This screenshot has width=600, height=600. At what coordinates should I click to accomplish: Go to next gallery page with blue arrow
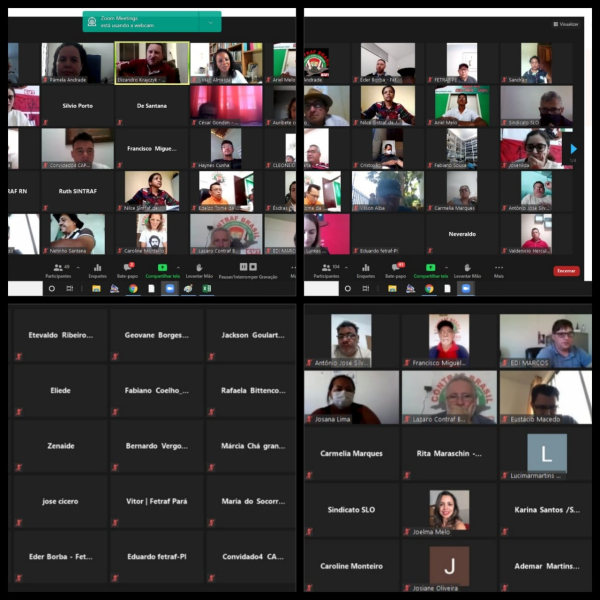[573, 148]
